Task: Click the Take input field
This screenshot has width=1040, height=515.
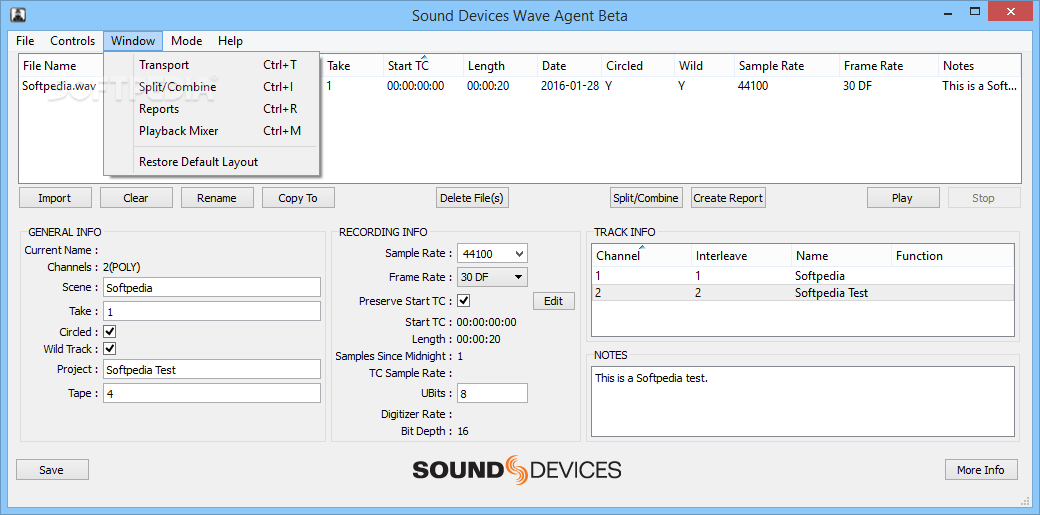Action: 212,311
